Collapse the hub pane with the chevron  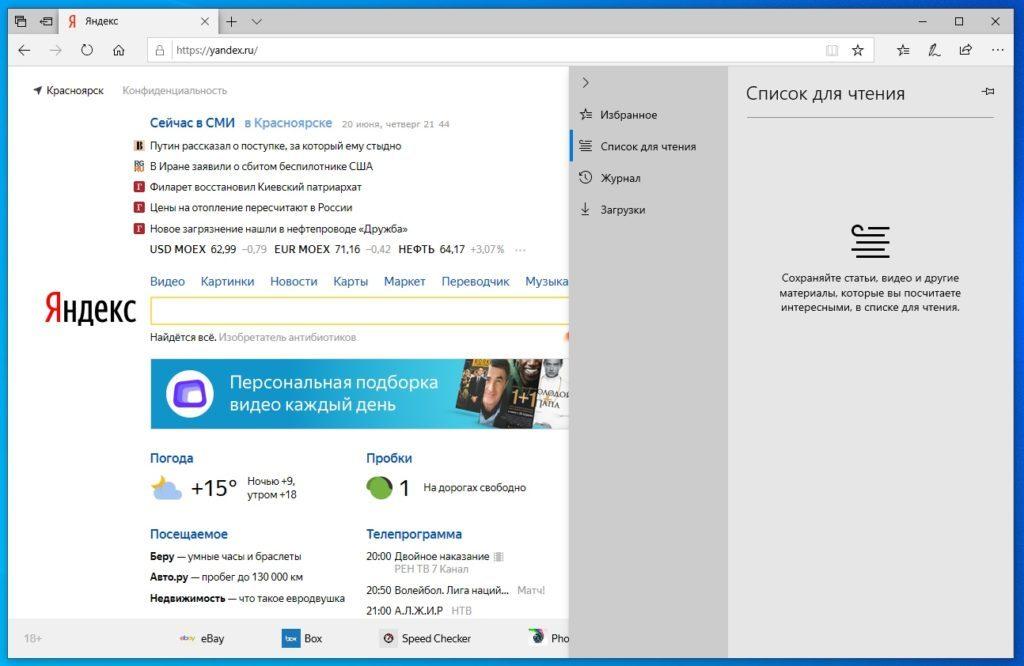(x=585, y=83)
